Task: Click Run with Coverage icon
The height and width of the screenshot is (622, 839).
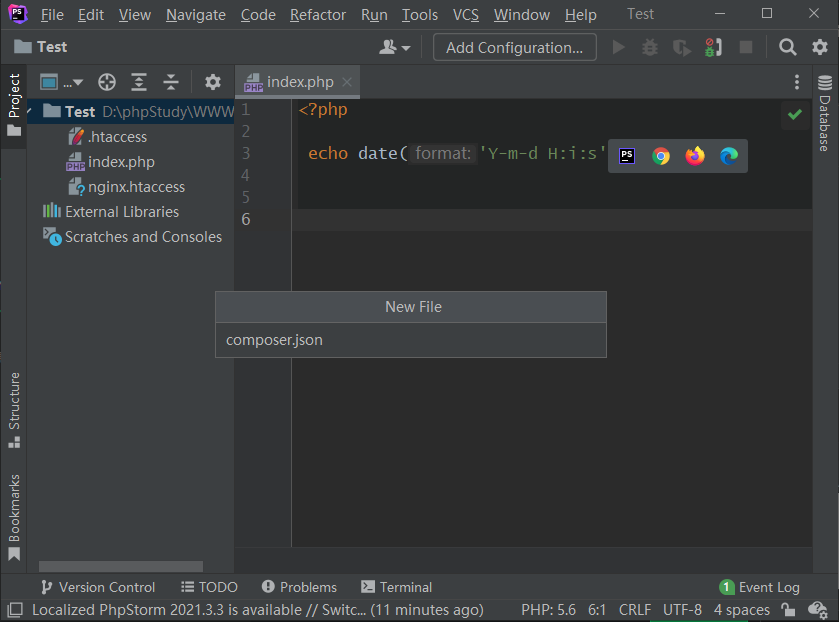Action: point(682,48)
